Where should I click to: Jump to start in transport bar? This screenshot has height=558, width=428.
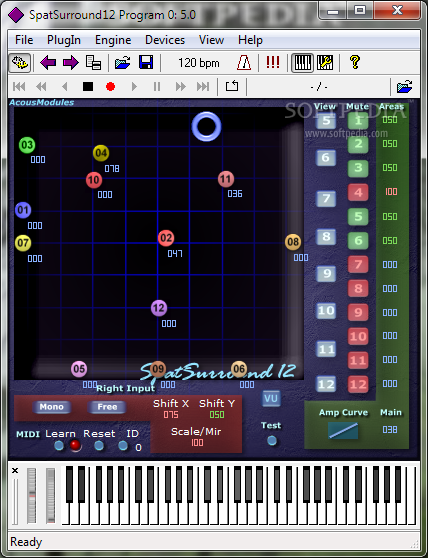pos(19,86)
